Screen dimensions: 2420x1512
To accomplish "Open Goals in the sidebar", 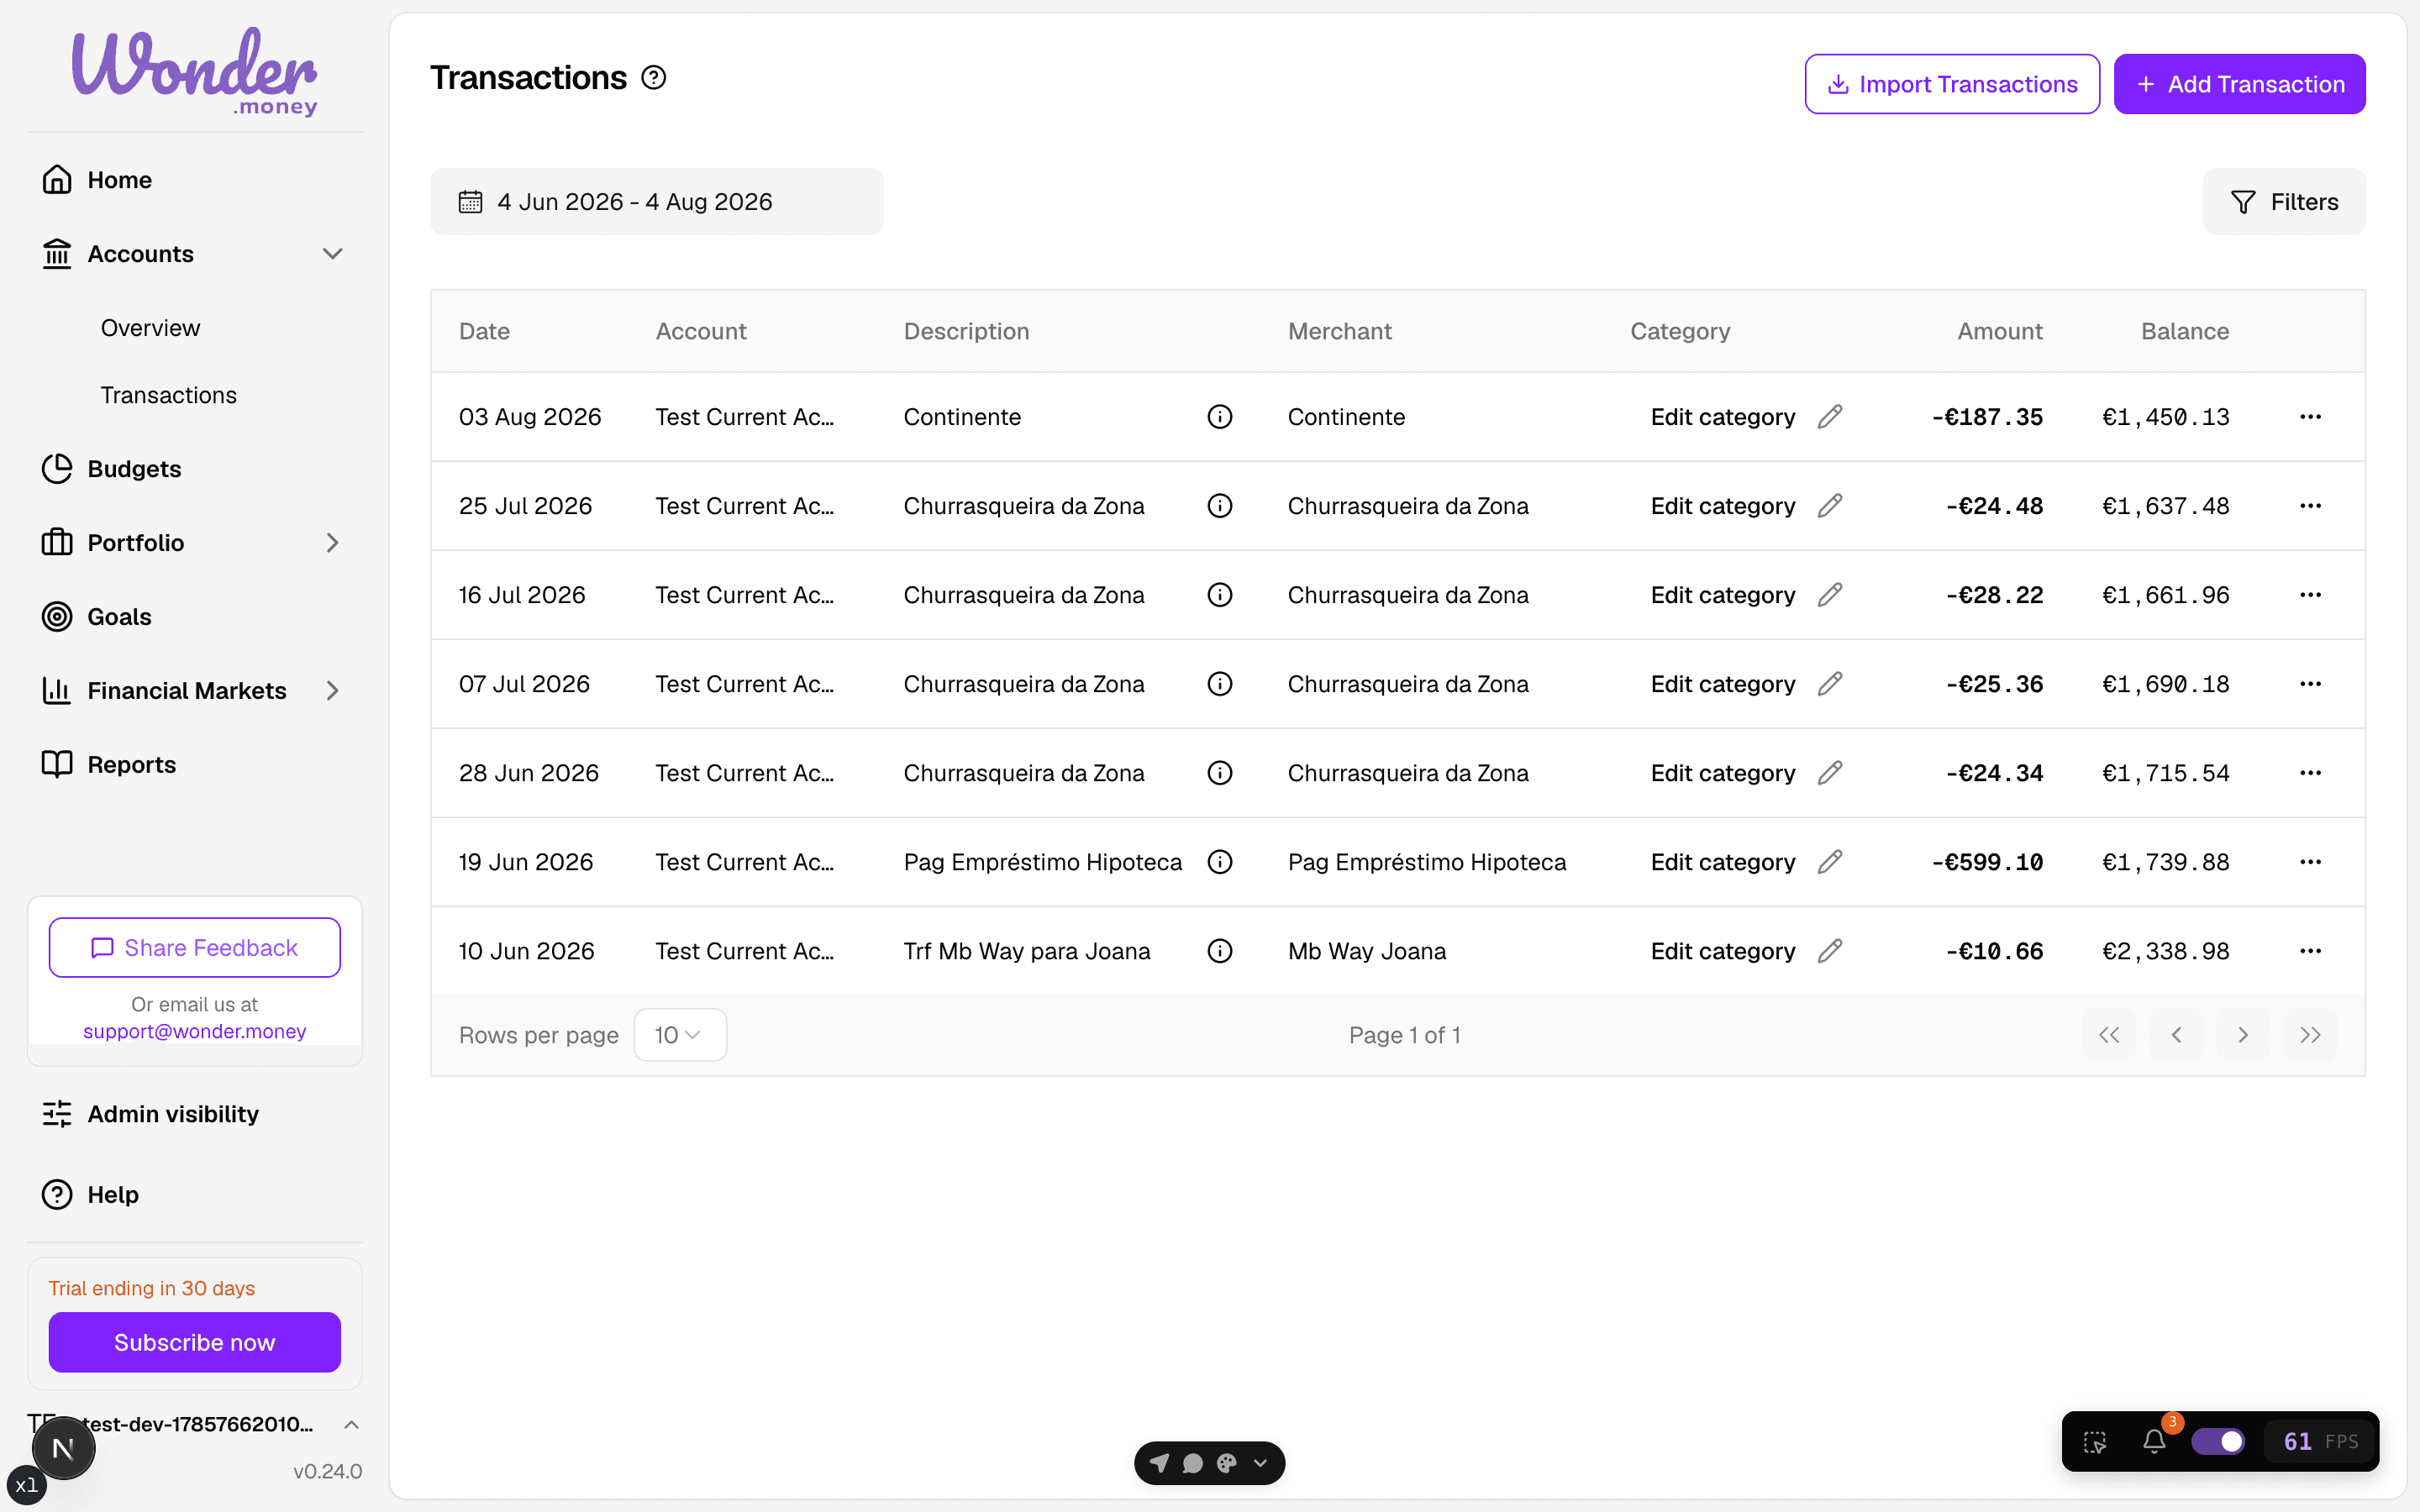I will pyautogui.click(x=119, y=617).
